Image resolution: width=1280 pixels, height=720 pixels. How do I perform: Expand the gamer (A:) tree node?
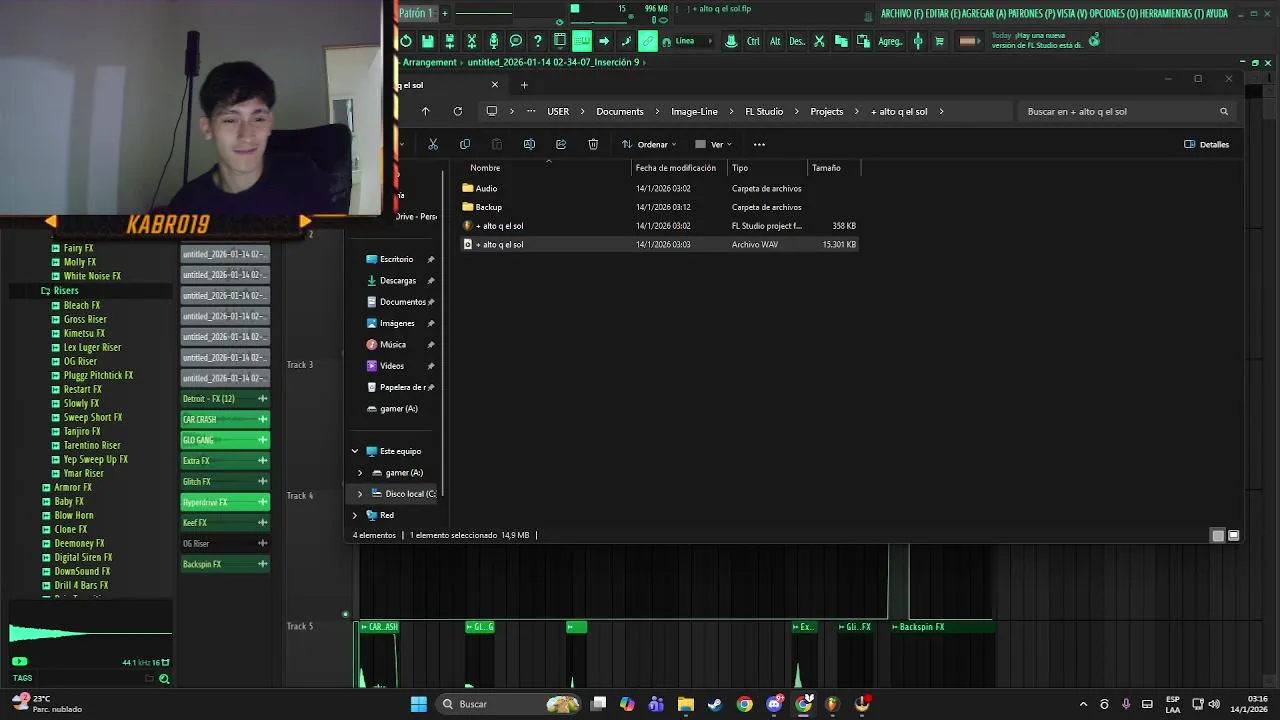(x=360, y=472)
